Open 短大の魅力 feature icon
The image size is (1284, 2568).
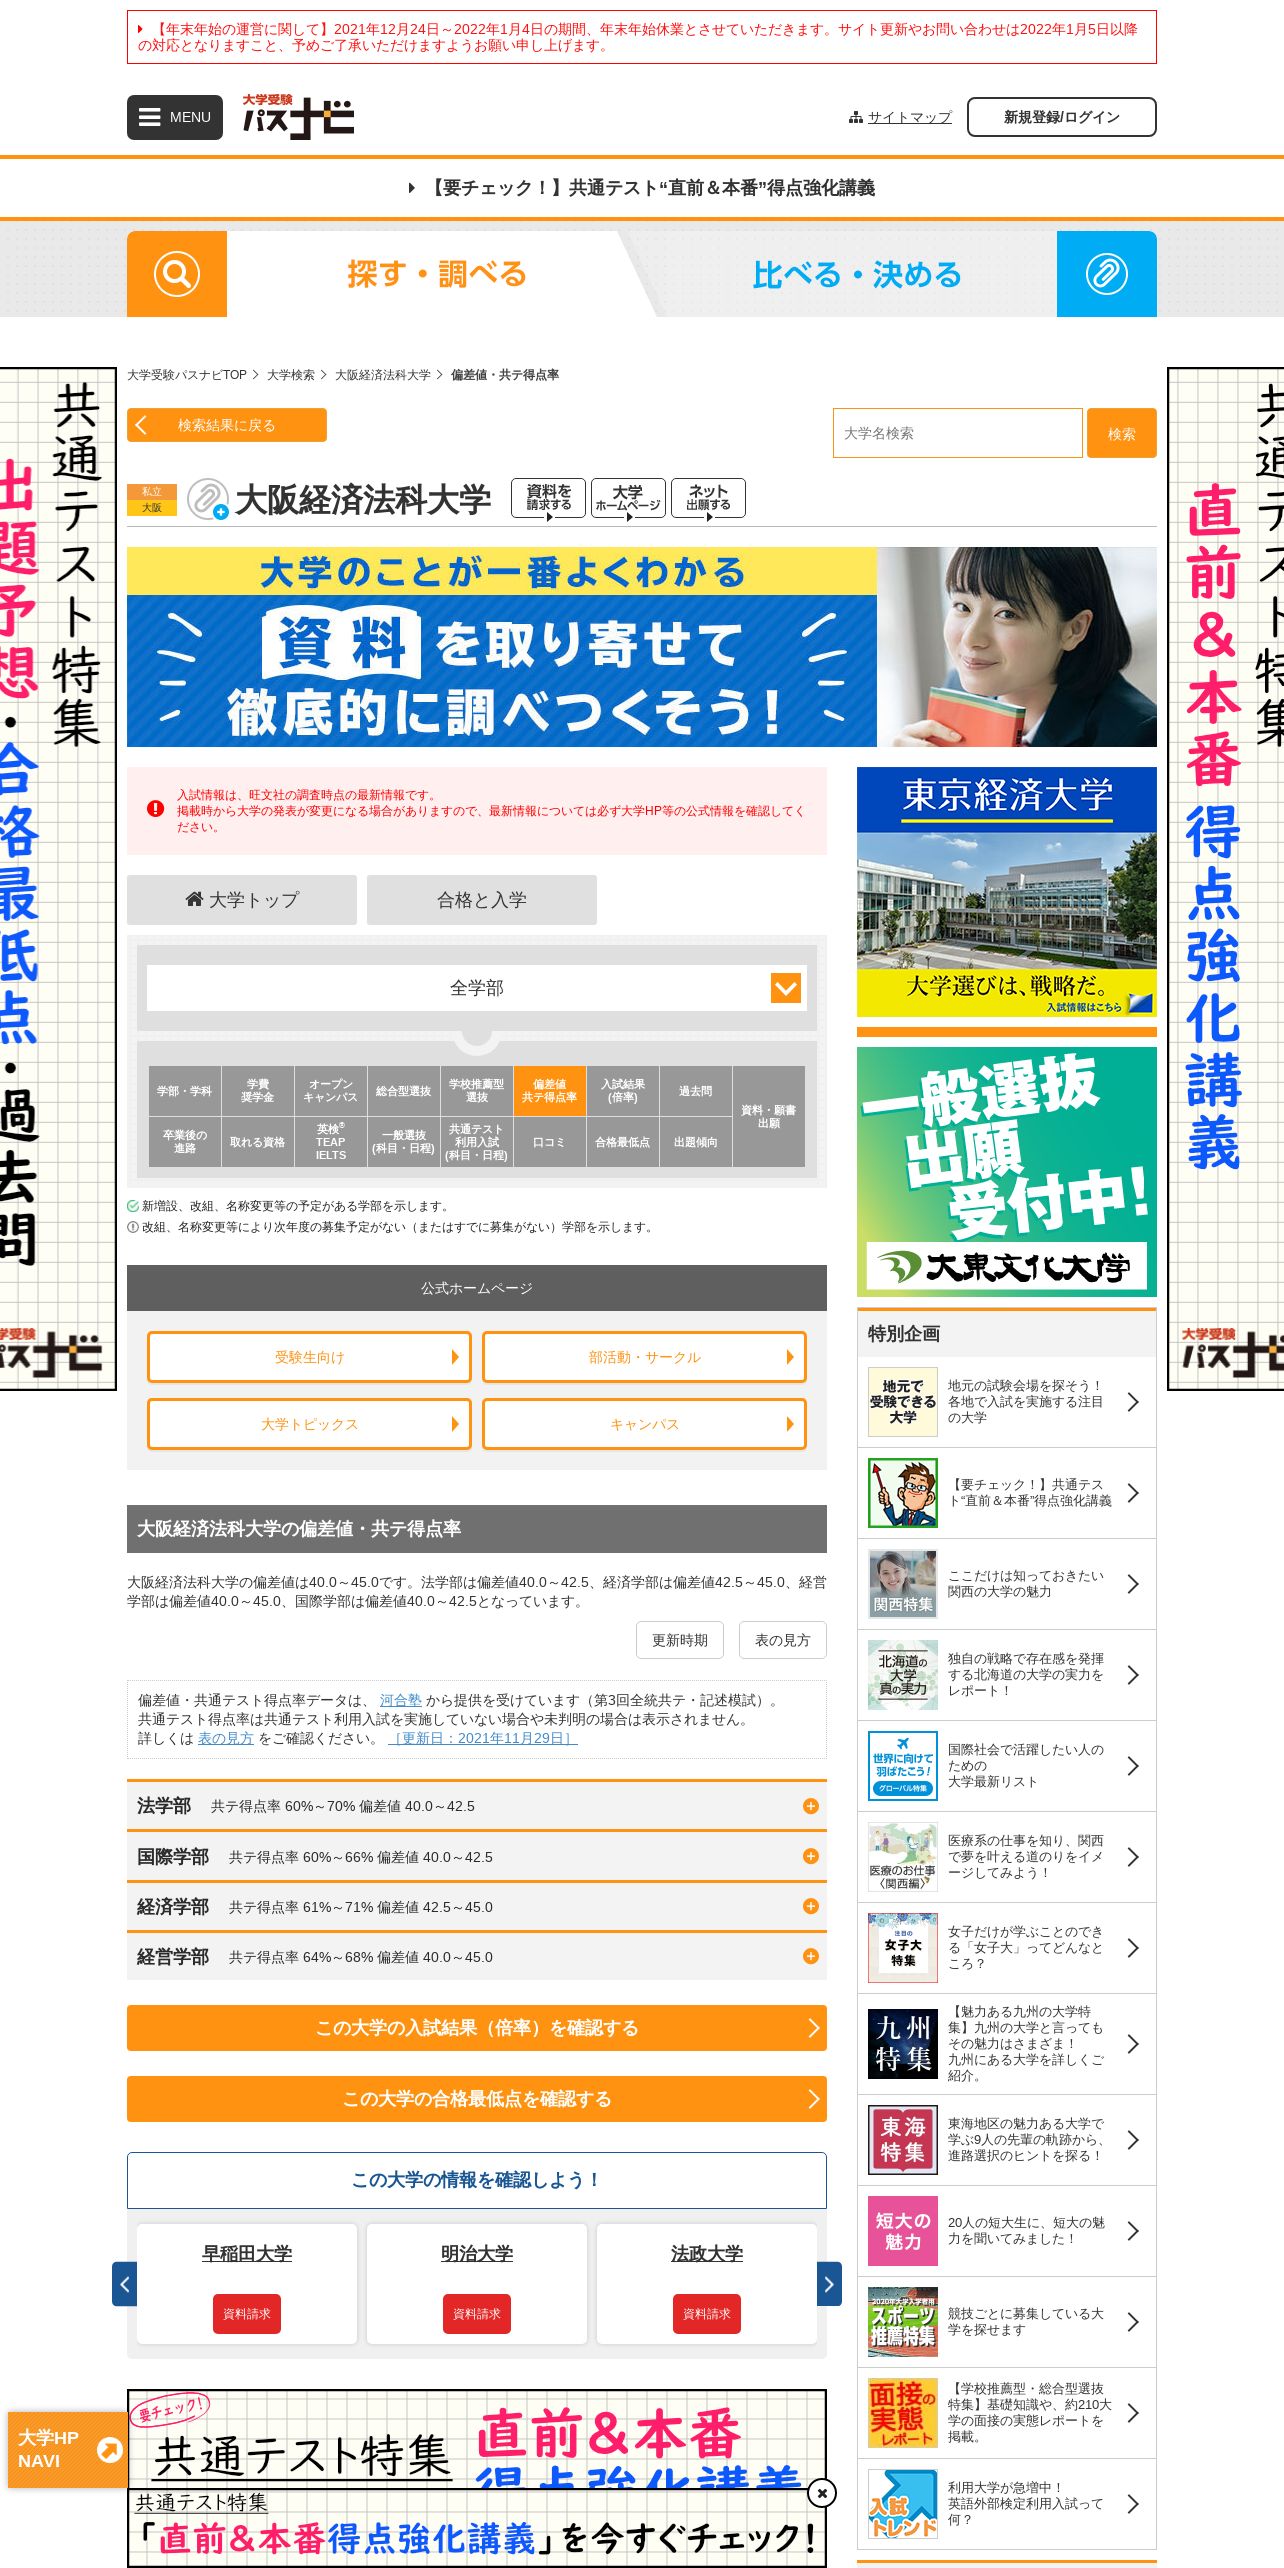pyautogui.click(x=903, y=2231)
